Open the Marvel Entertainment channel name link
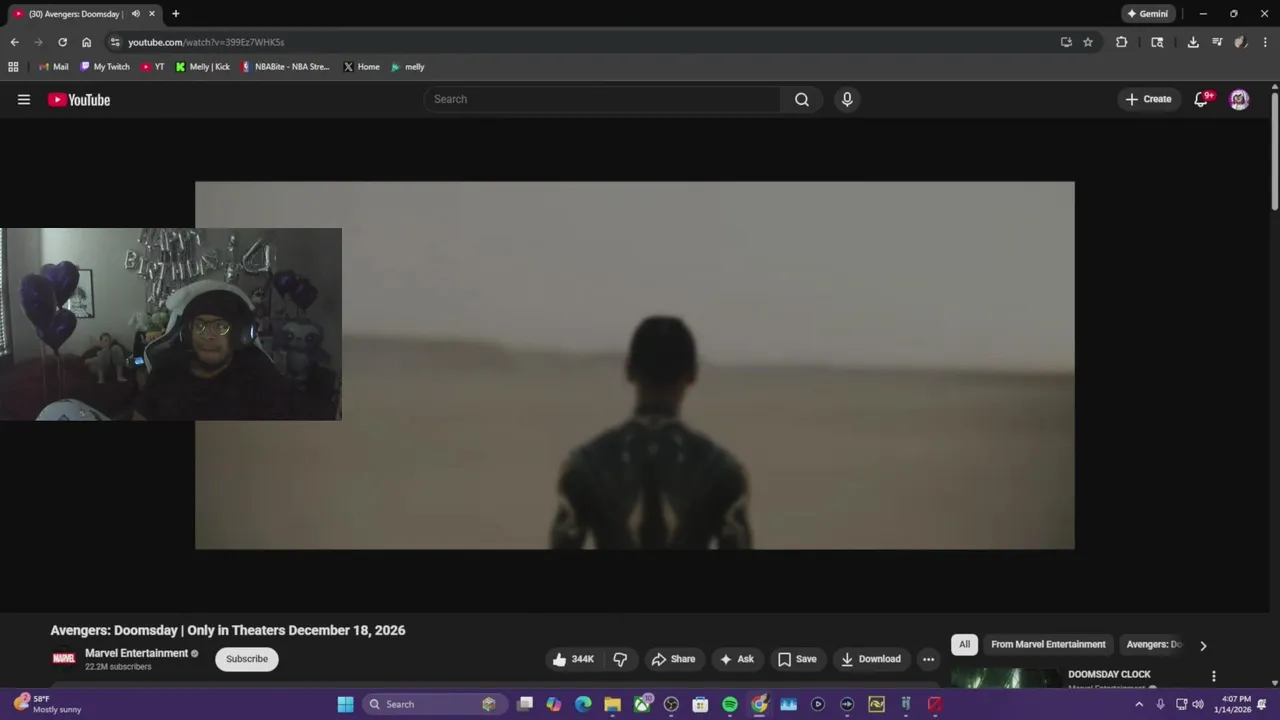This screenshot has height=720, width=1280. [137, 653]
